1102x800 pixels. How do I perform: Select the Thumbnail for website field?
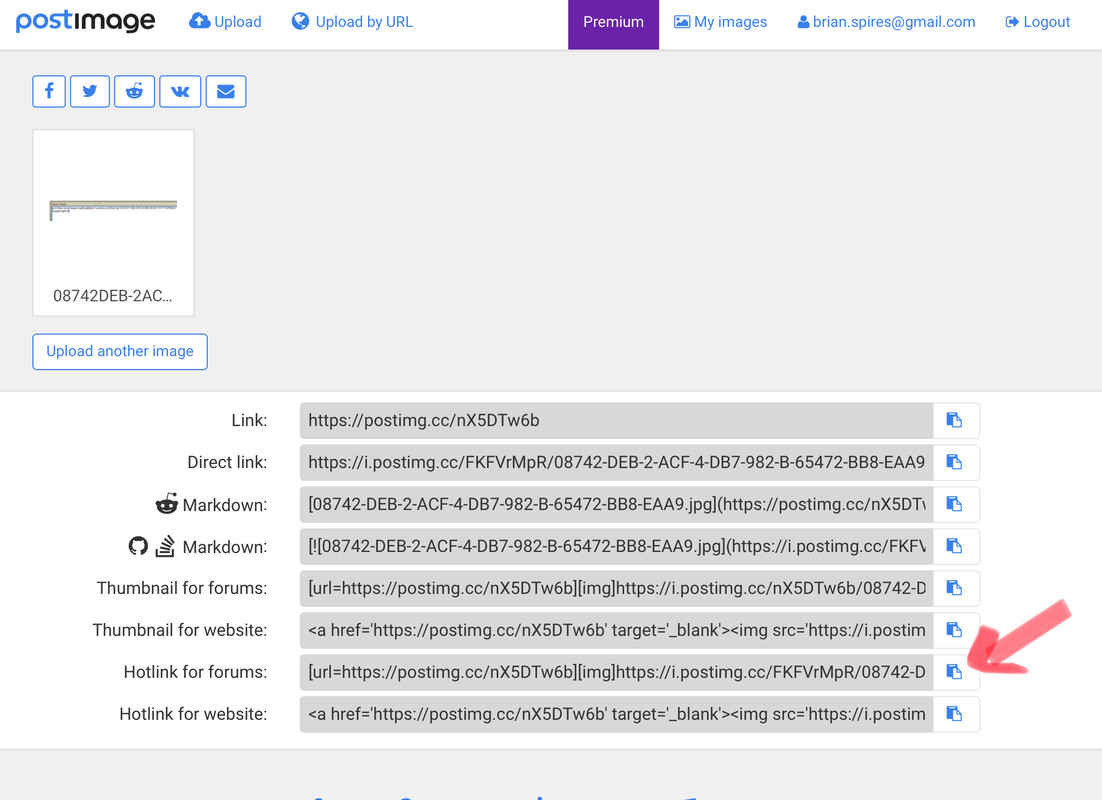(x=616, y=631)
